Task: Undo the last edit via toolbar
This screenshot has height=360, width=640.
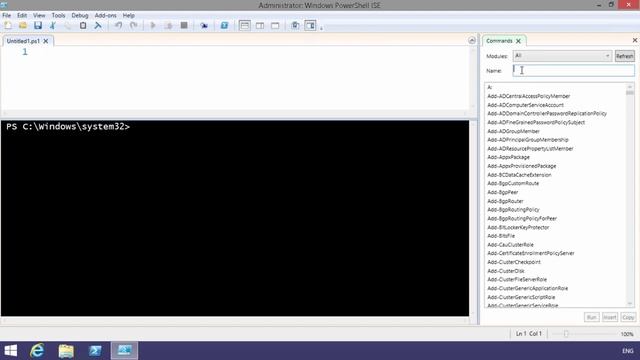Action: tap(118, 26)
